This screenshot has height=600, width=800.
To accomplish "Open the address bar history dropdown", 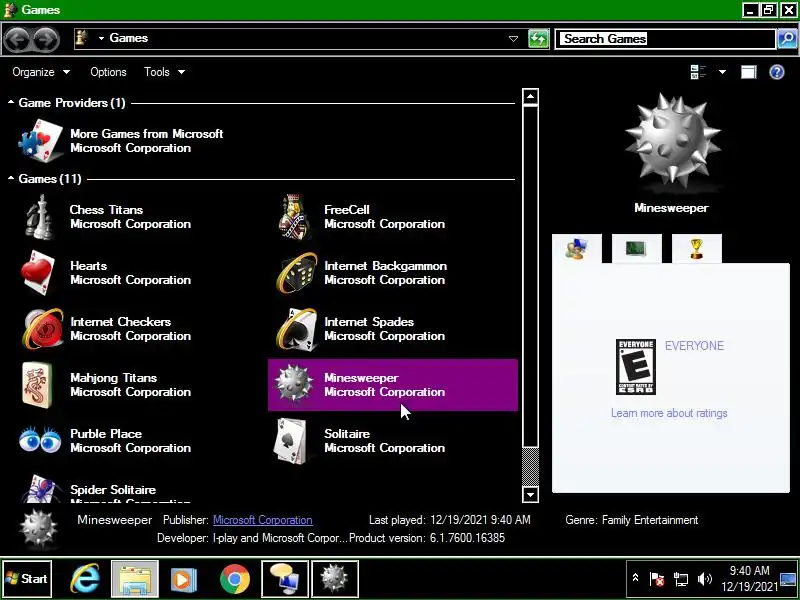I will coord(514,39).
